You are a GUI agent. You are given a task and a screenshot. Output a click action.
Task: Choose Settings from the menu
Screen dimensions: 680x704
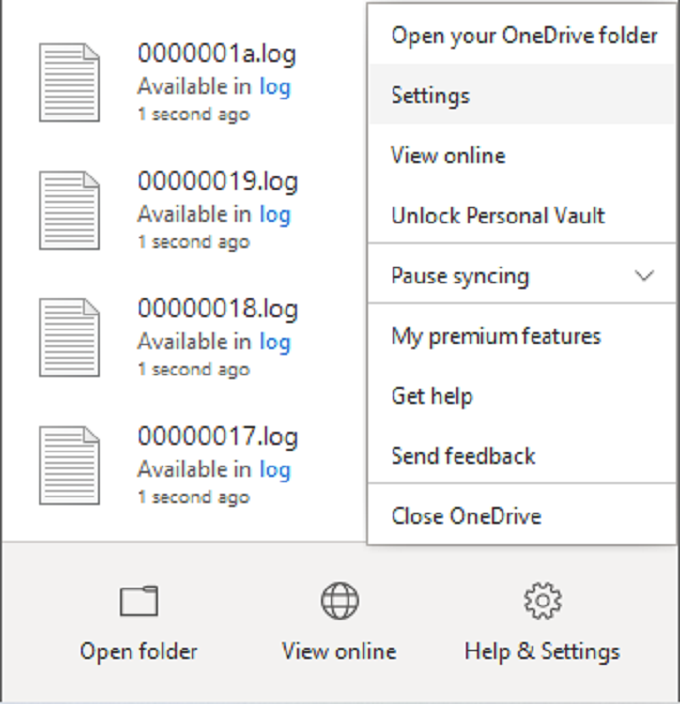coord(522,94)
